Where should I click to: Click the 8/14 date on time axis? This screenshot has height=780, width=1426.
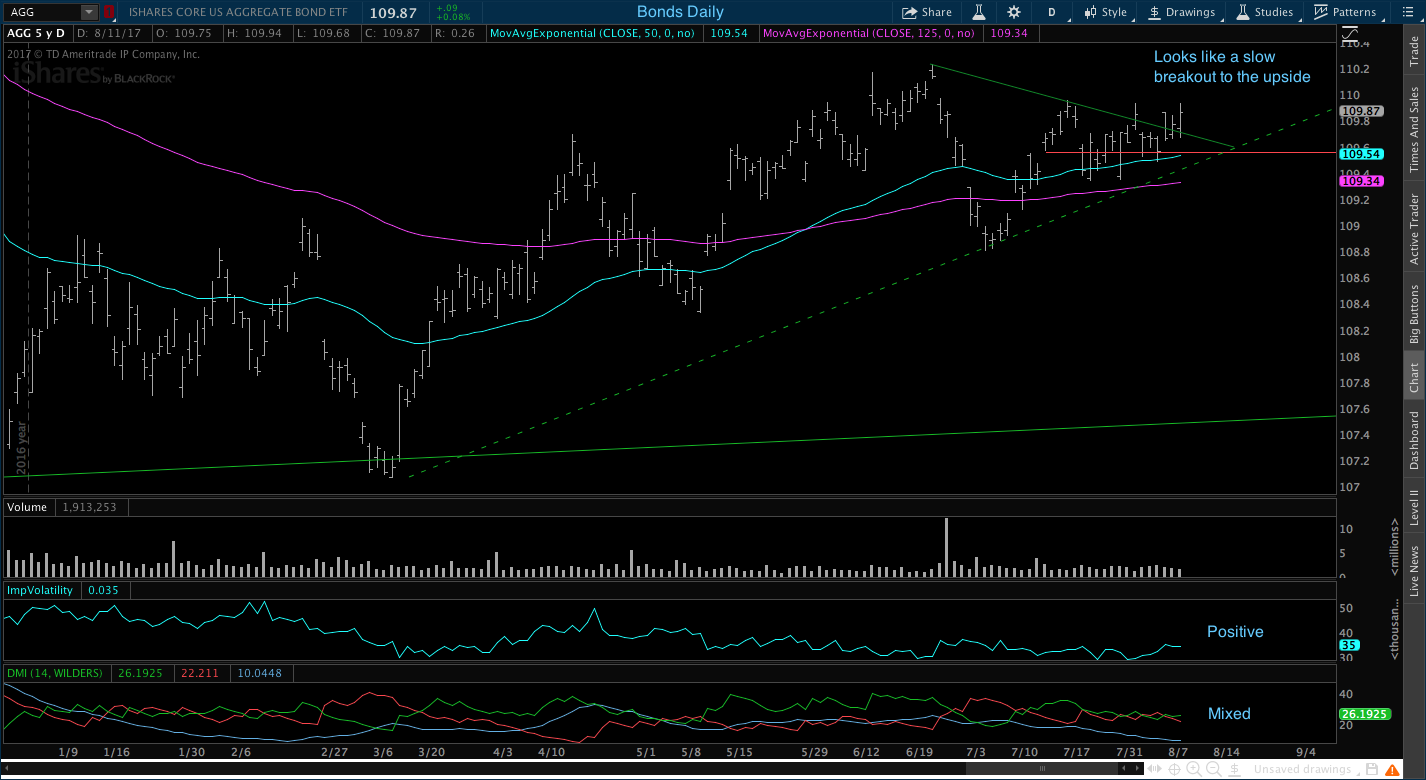pos(1226,751)
